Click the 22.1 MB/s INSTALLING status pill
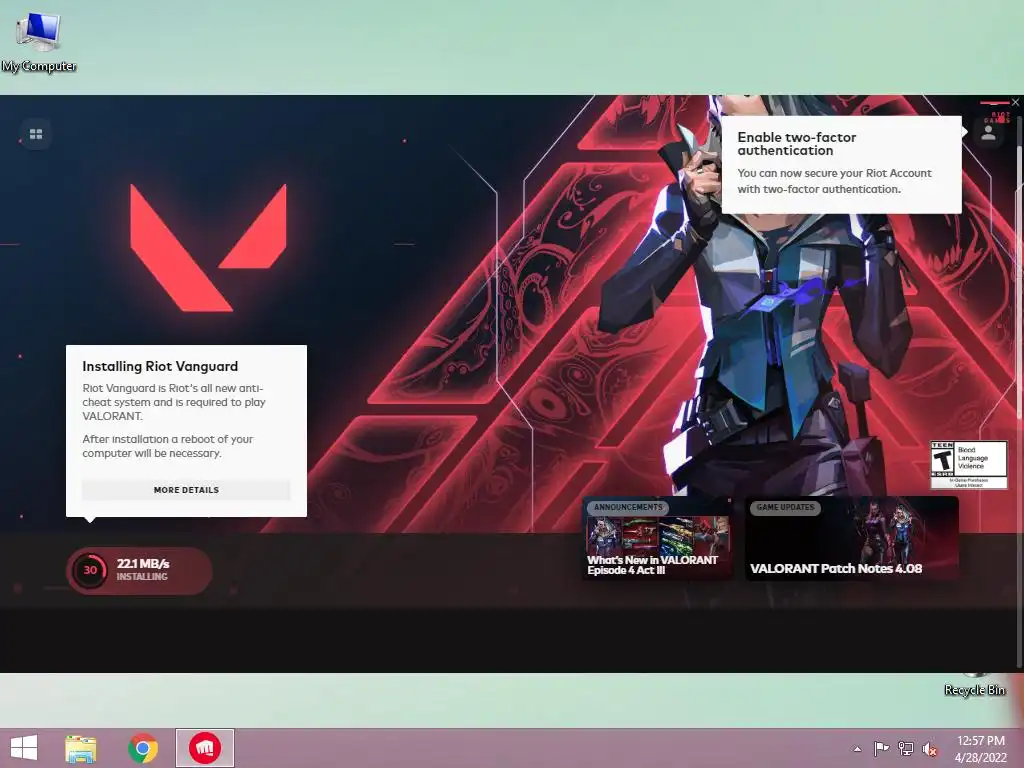 click(140, 570)
